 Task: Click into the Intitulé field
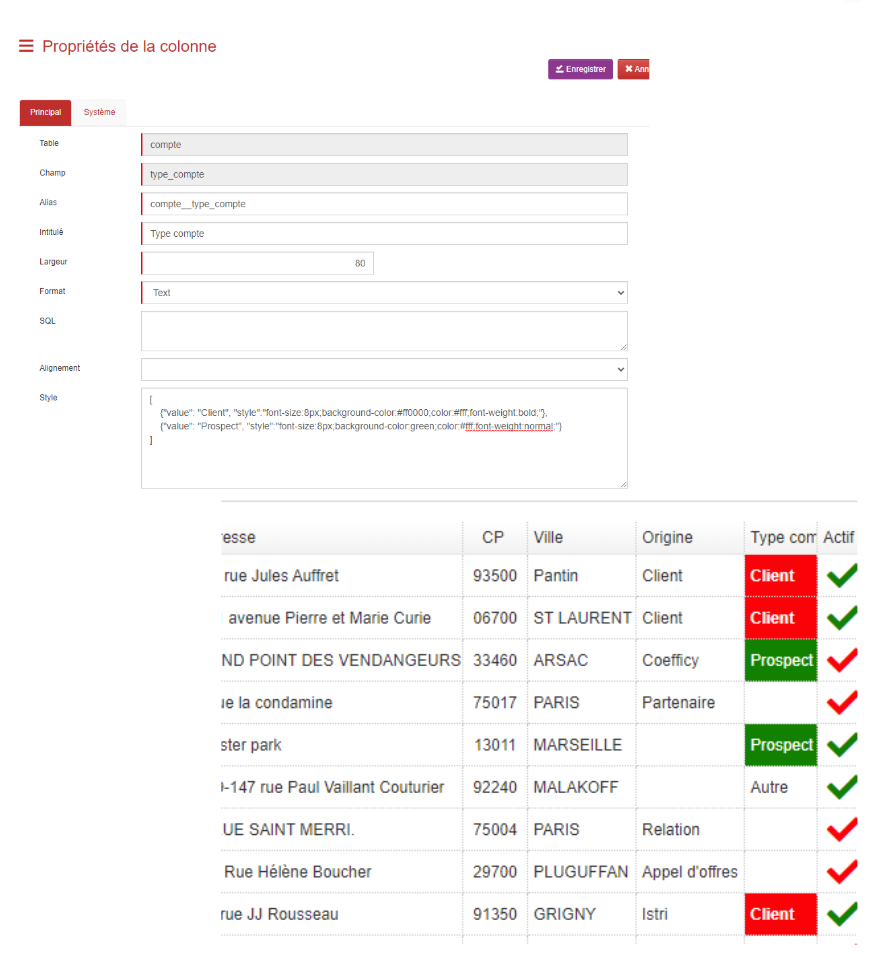[384, 234]
